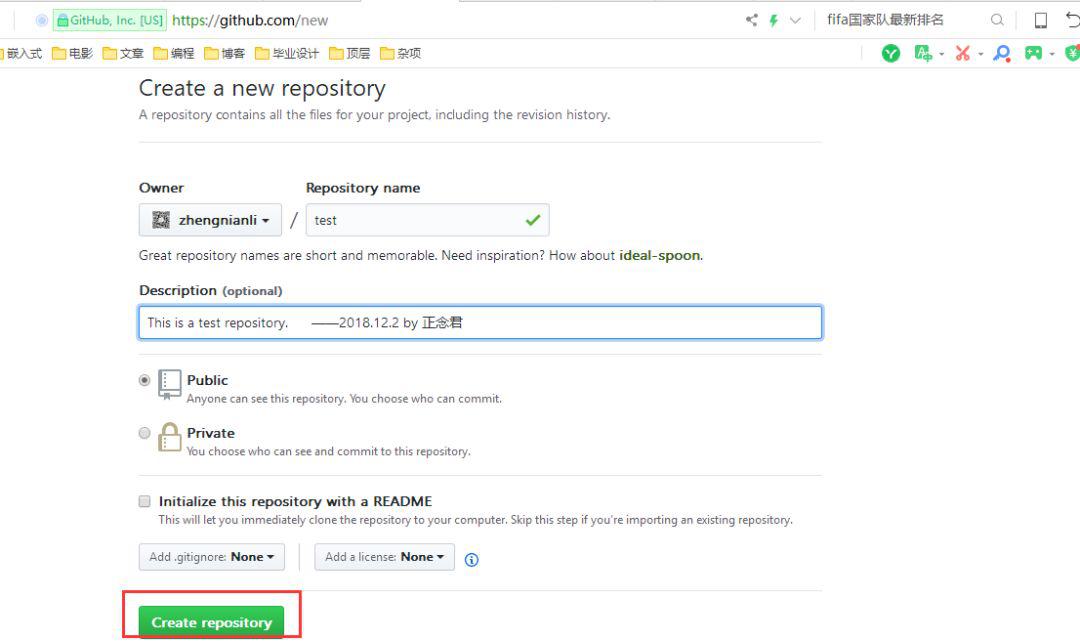Select the Public radio button
The height and width of the screenshot is (641, 1080).
(x=144, y=380)
